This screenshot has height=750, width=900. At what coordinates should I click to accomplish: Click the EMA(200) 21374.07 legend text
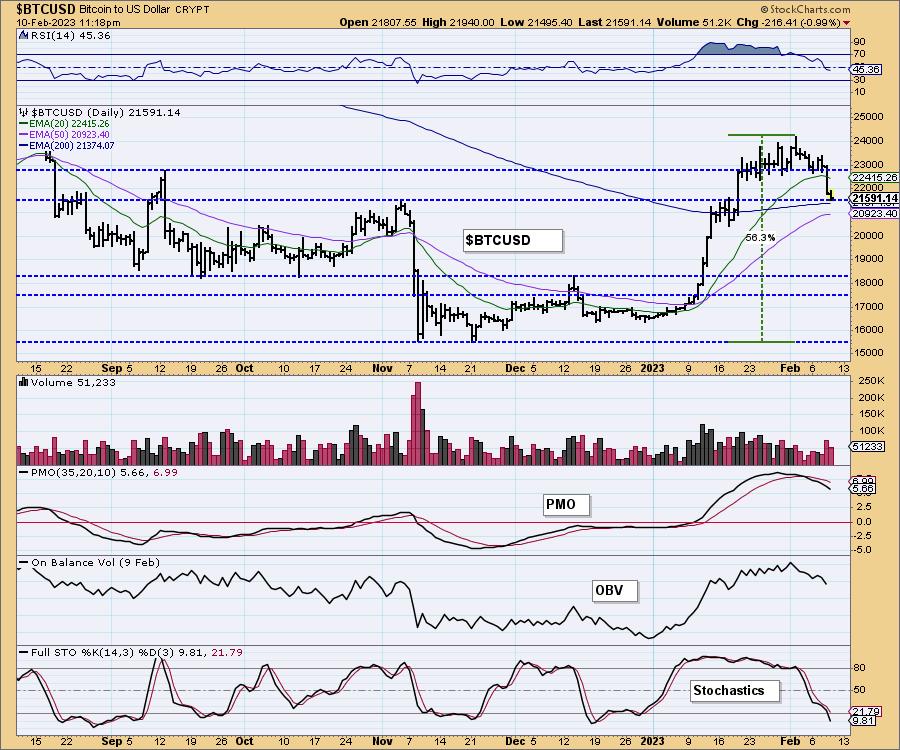[72, 146]
